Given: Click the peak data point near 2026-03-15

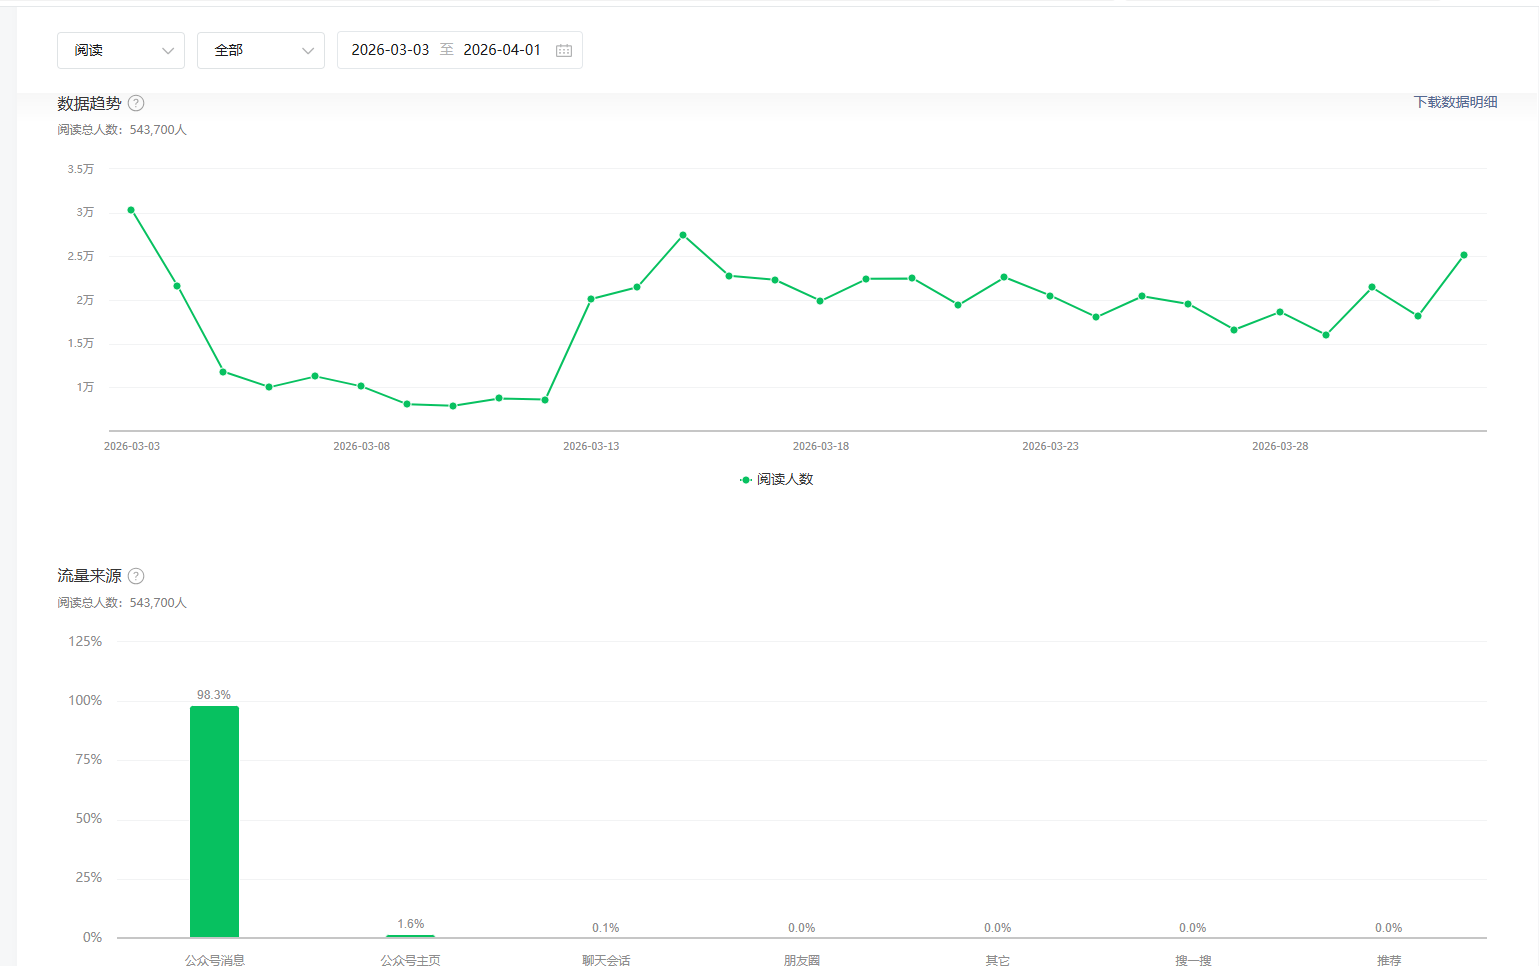Looking at the screenshot, I should coord(683,235).
